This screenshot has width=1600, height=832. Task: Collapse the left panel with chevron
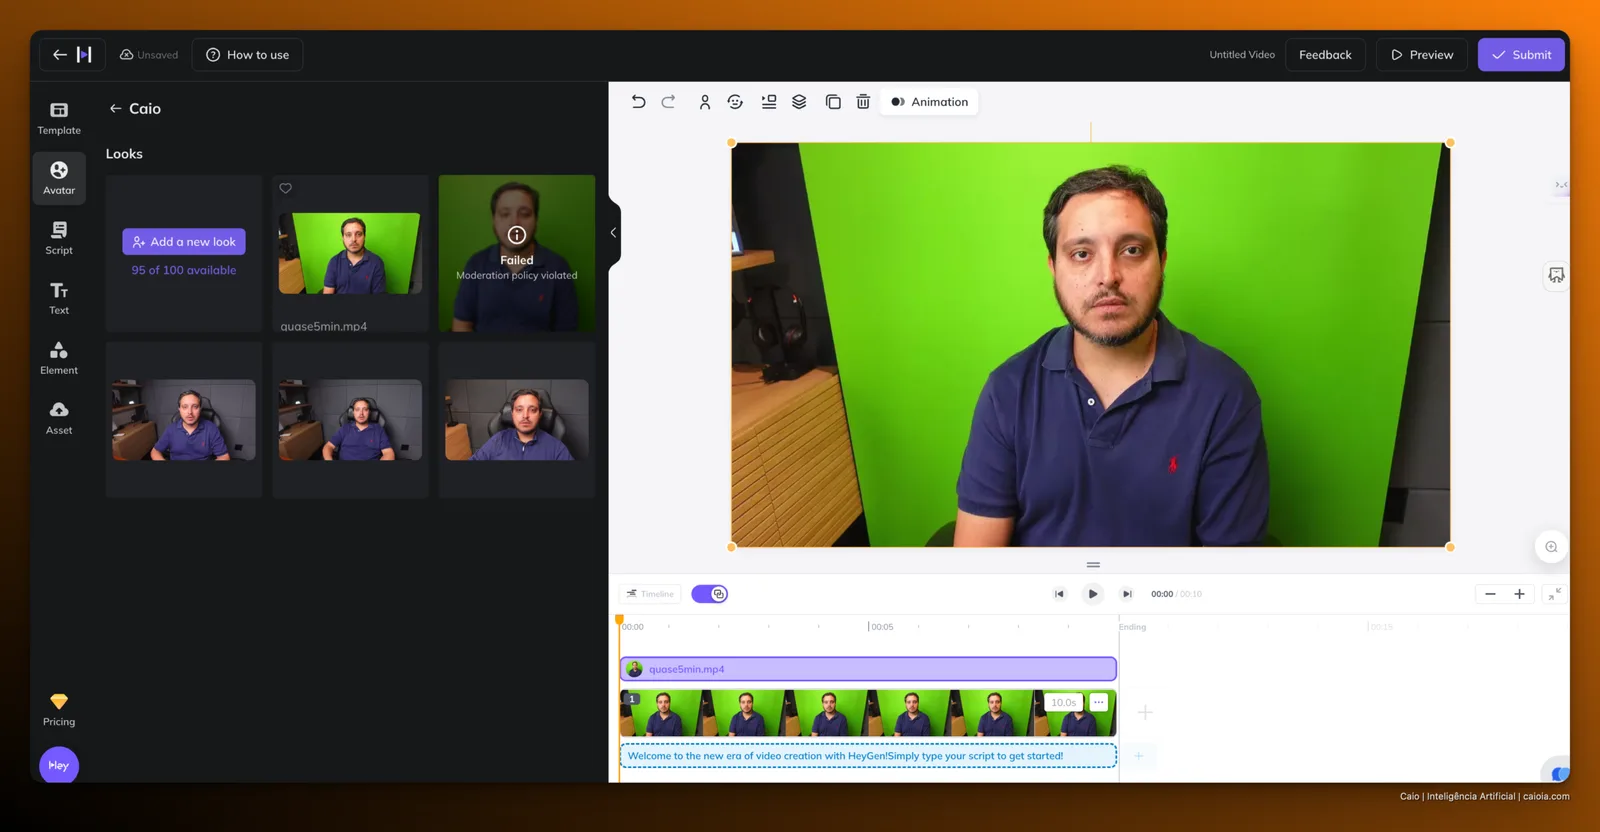click(613, 233)
